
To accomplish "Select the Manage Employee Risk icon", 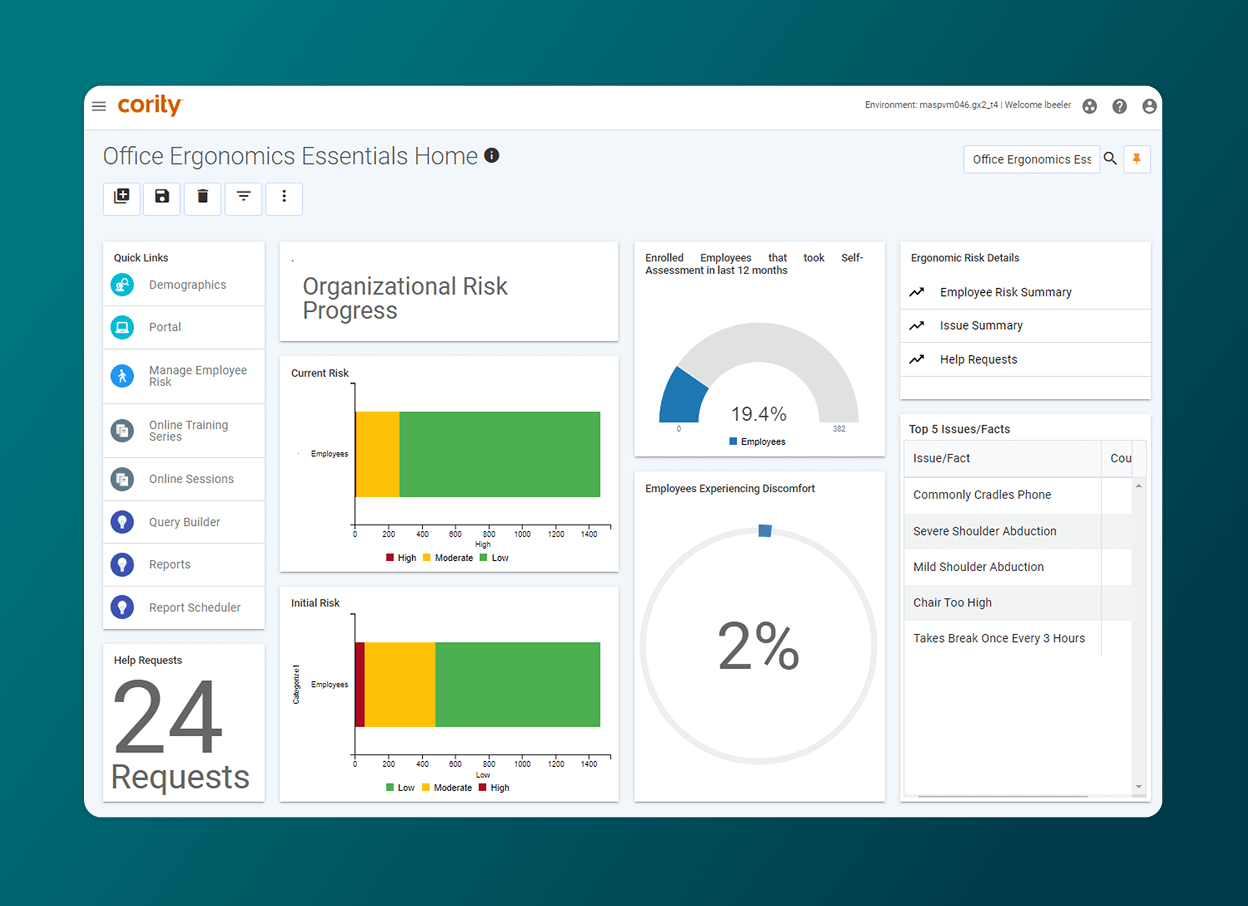I will (x=121, y=376).
